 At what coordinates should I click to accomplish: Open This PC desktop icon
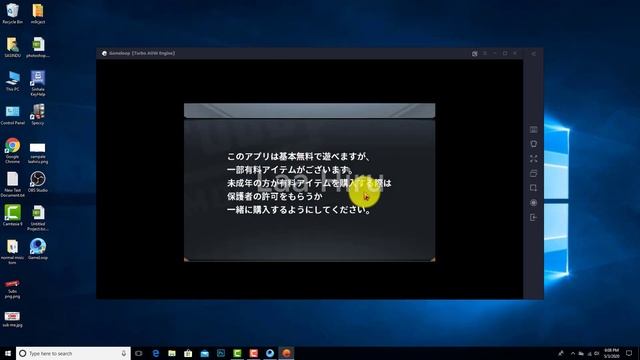pyautogui.click(x=13, y=81)
